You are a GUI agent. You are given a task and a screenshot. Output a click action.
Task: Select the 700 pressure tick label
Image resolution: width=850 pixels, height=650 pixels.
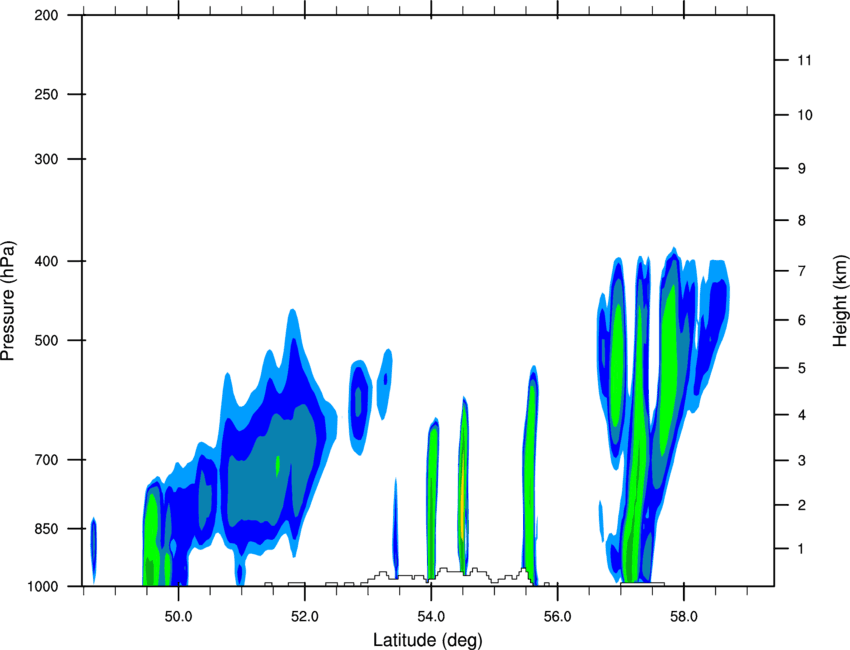(47, 460)
